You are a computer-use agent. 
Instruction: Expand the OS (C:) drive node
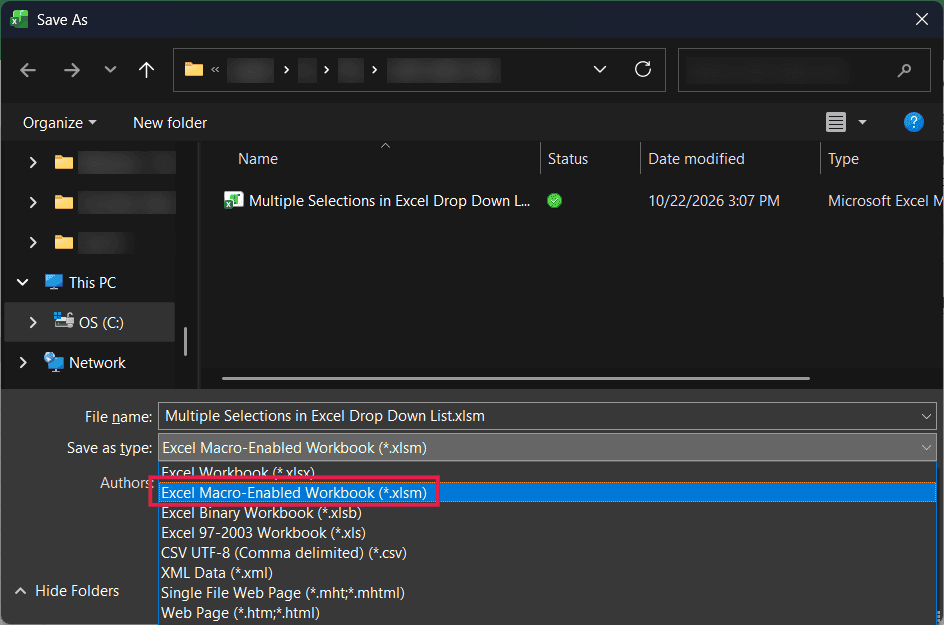(33, 323)
